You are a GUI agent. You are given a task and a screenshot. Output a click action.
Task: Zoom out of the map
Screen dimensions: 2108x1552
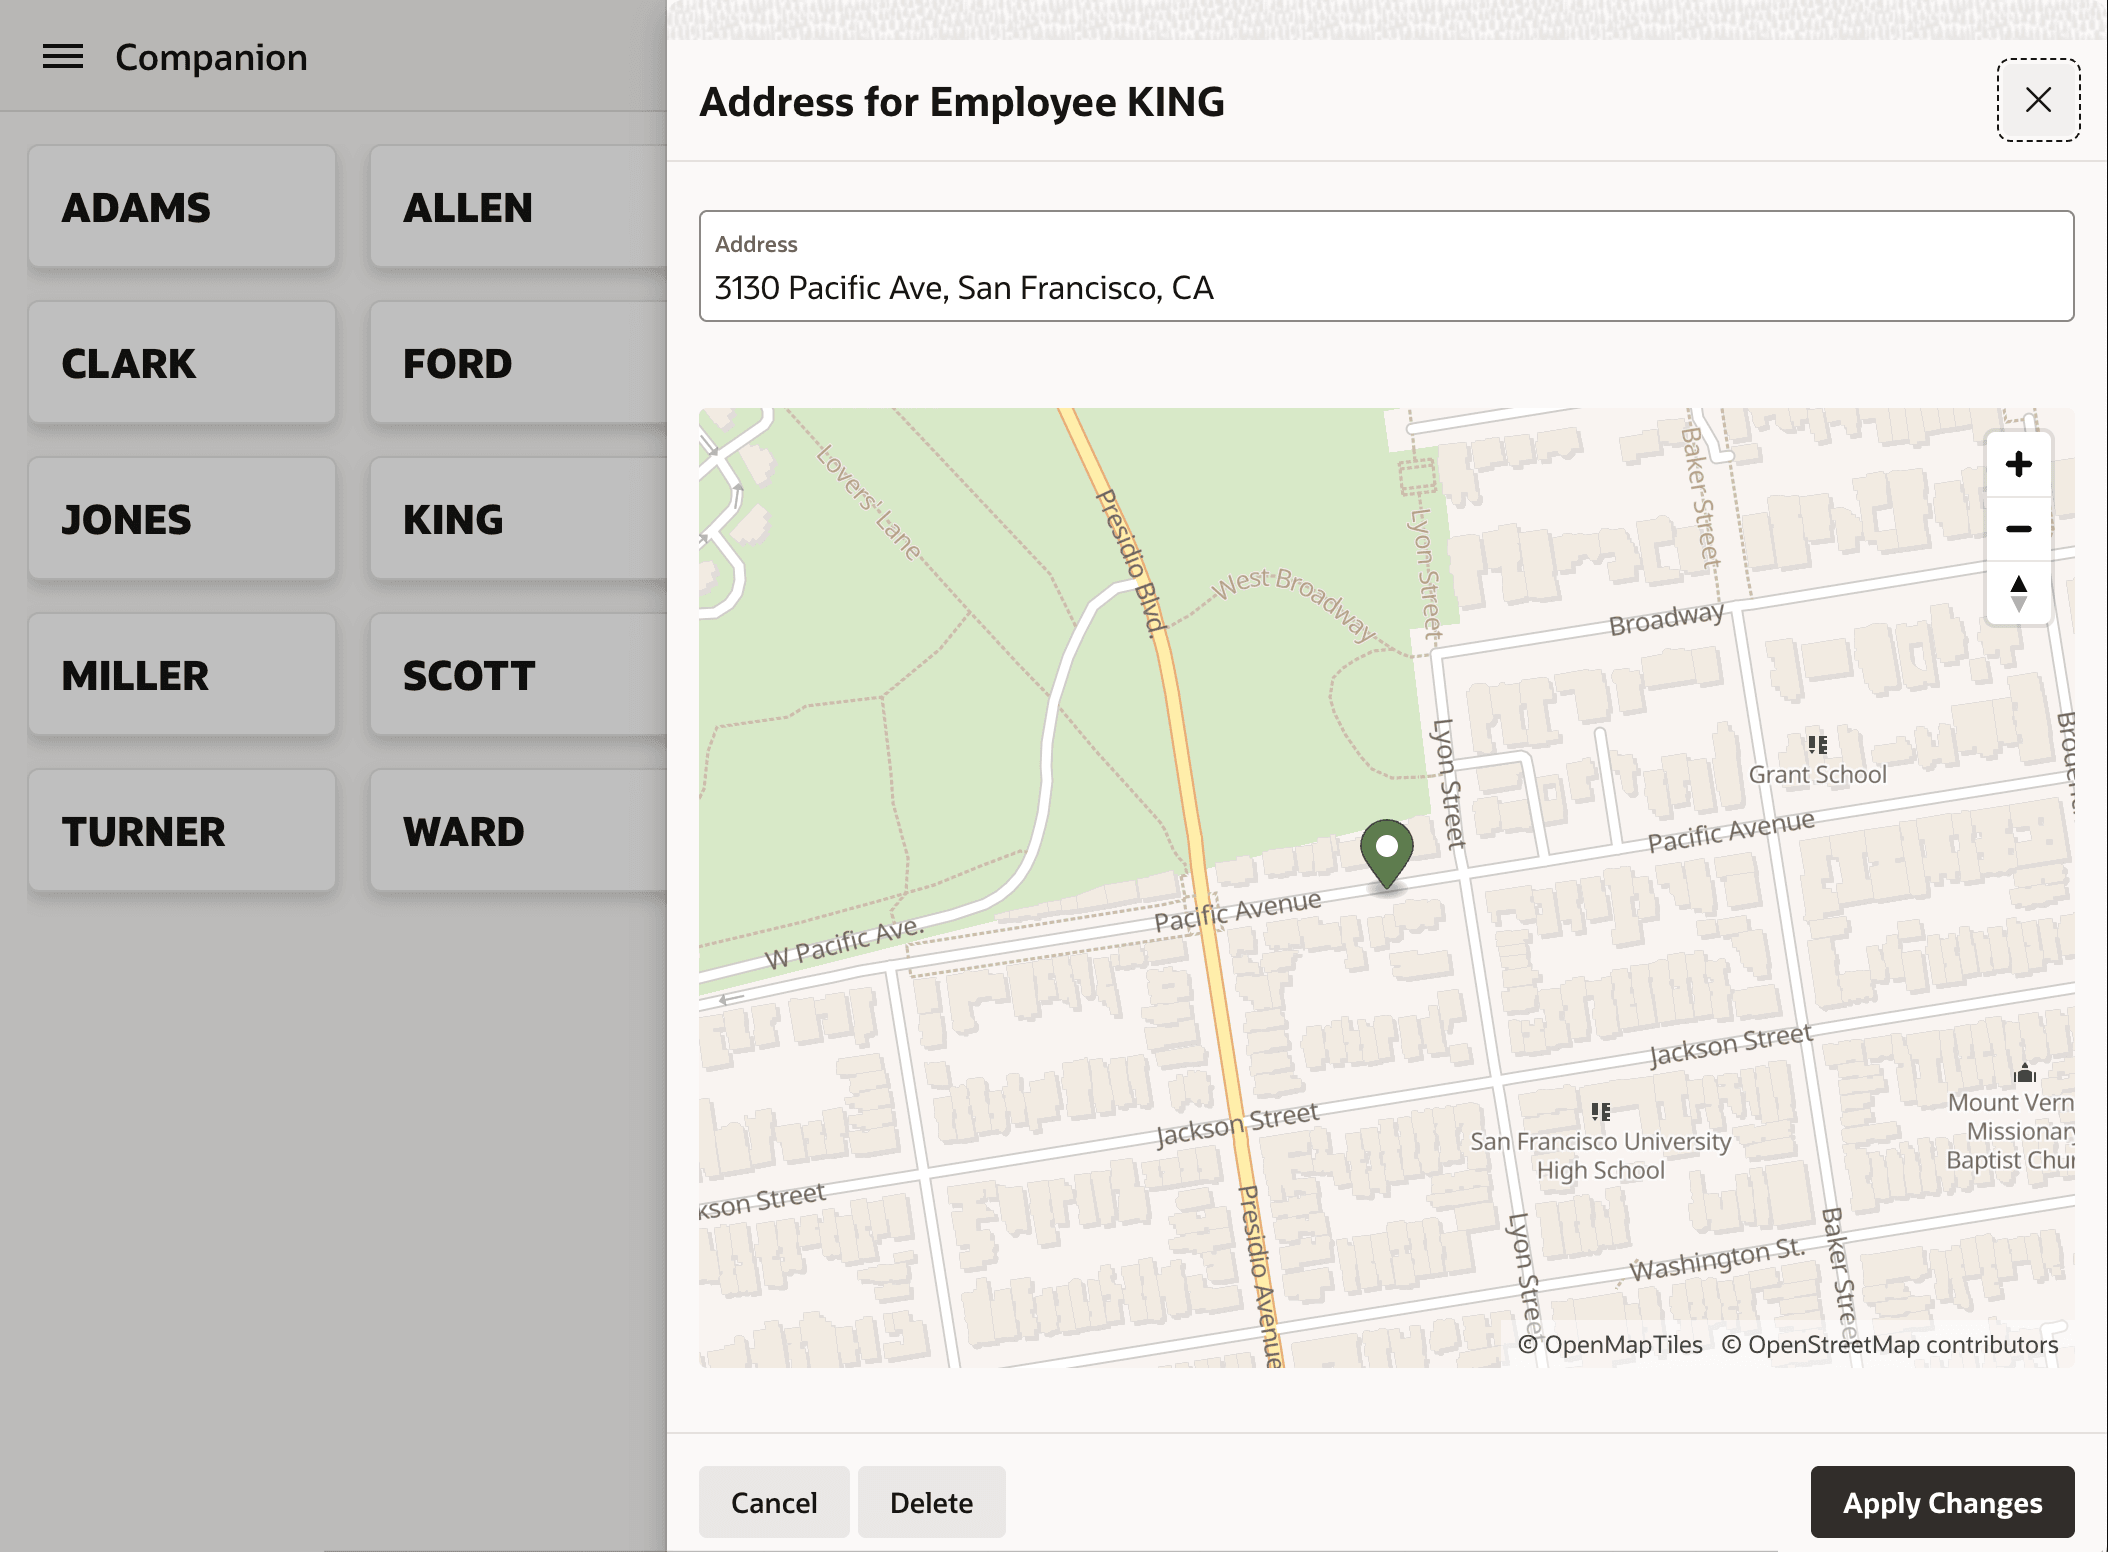[x=2018, y=528]
